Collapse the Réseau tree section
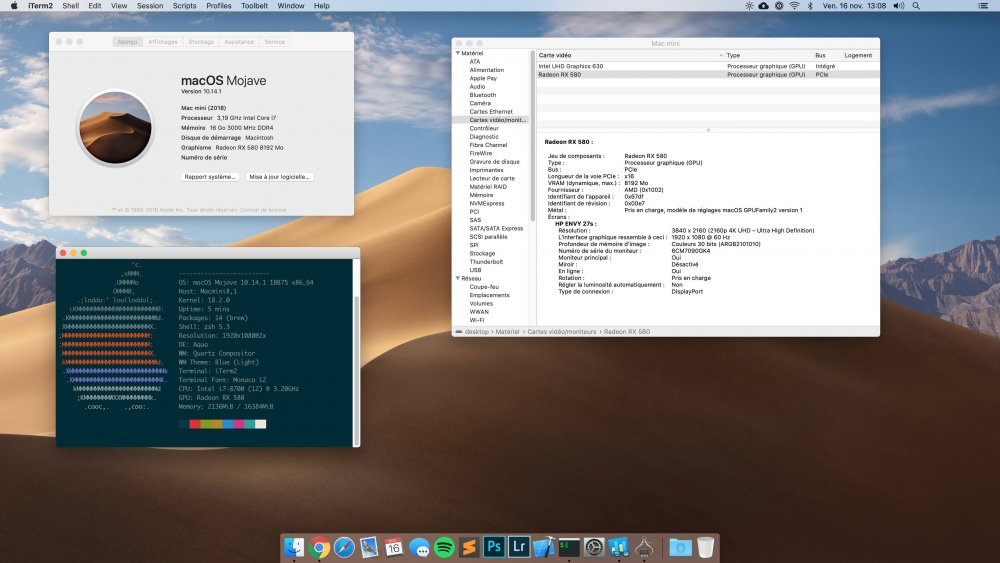This screenshot has height=563, width=1000. [458, 278]
